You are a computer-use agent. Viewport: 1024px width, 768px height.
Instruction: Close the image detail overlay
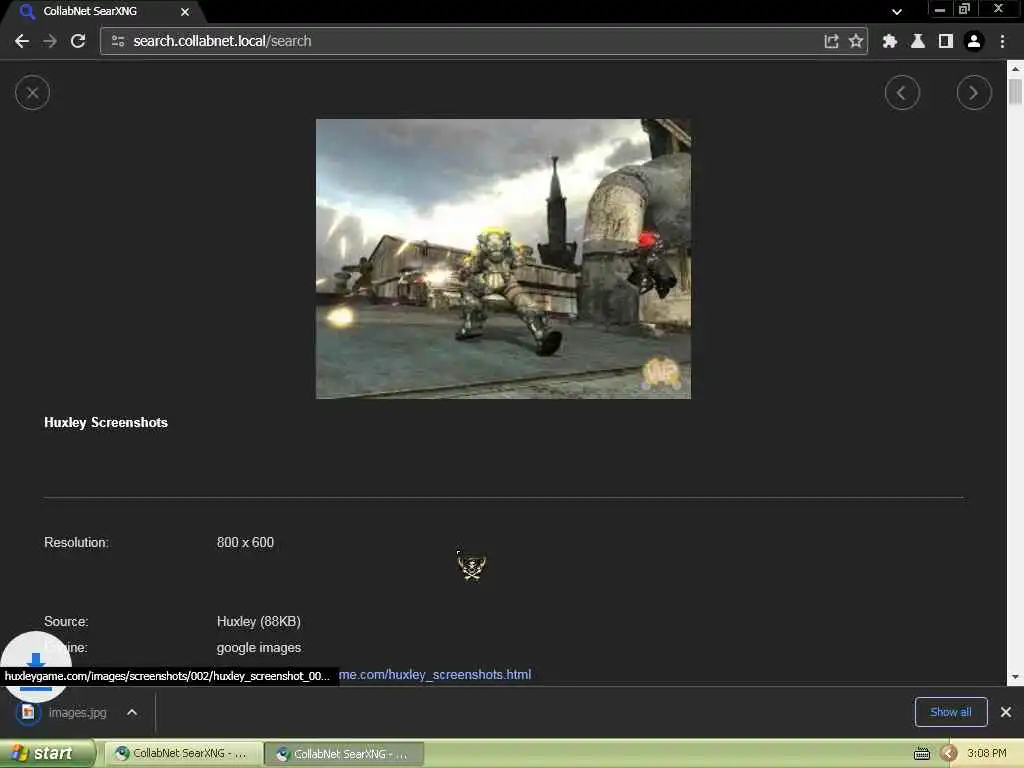[32, 93]
